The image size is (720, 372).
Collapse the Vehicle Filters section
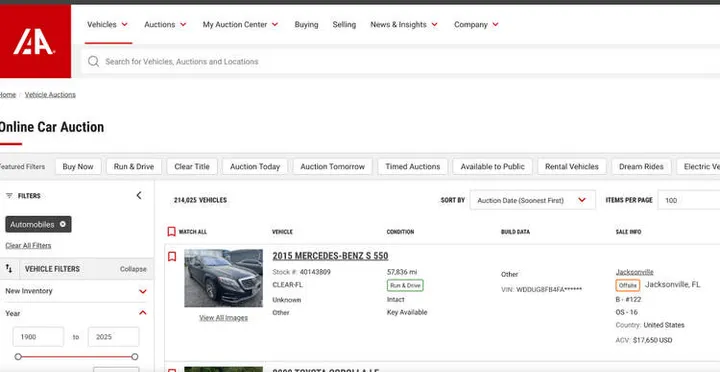point(133,269)
